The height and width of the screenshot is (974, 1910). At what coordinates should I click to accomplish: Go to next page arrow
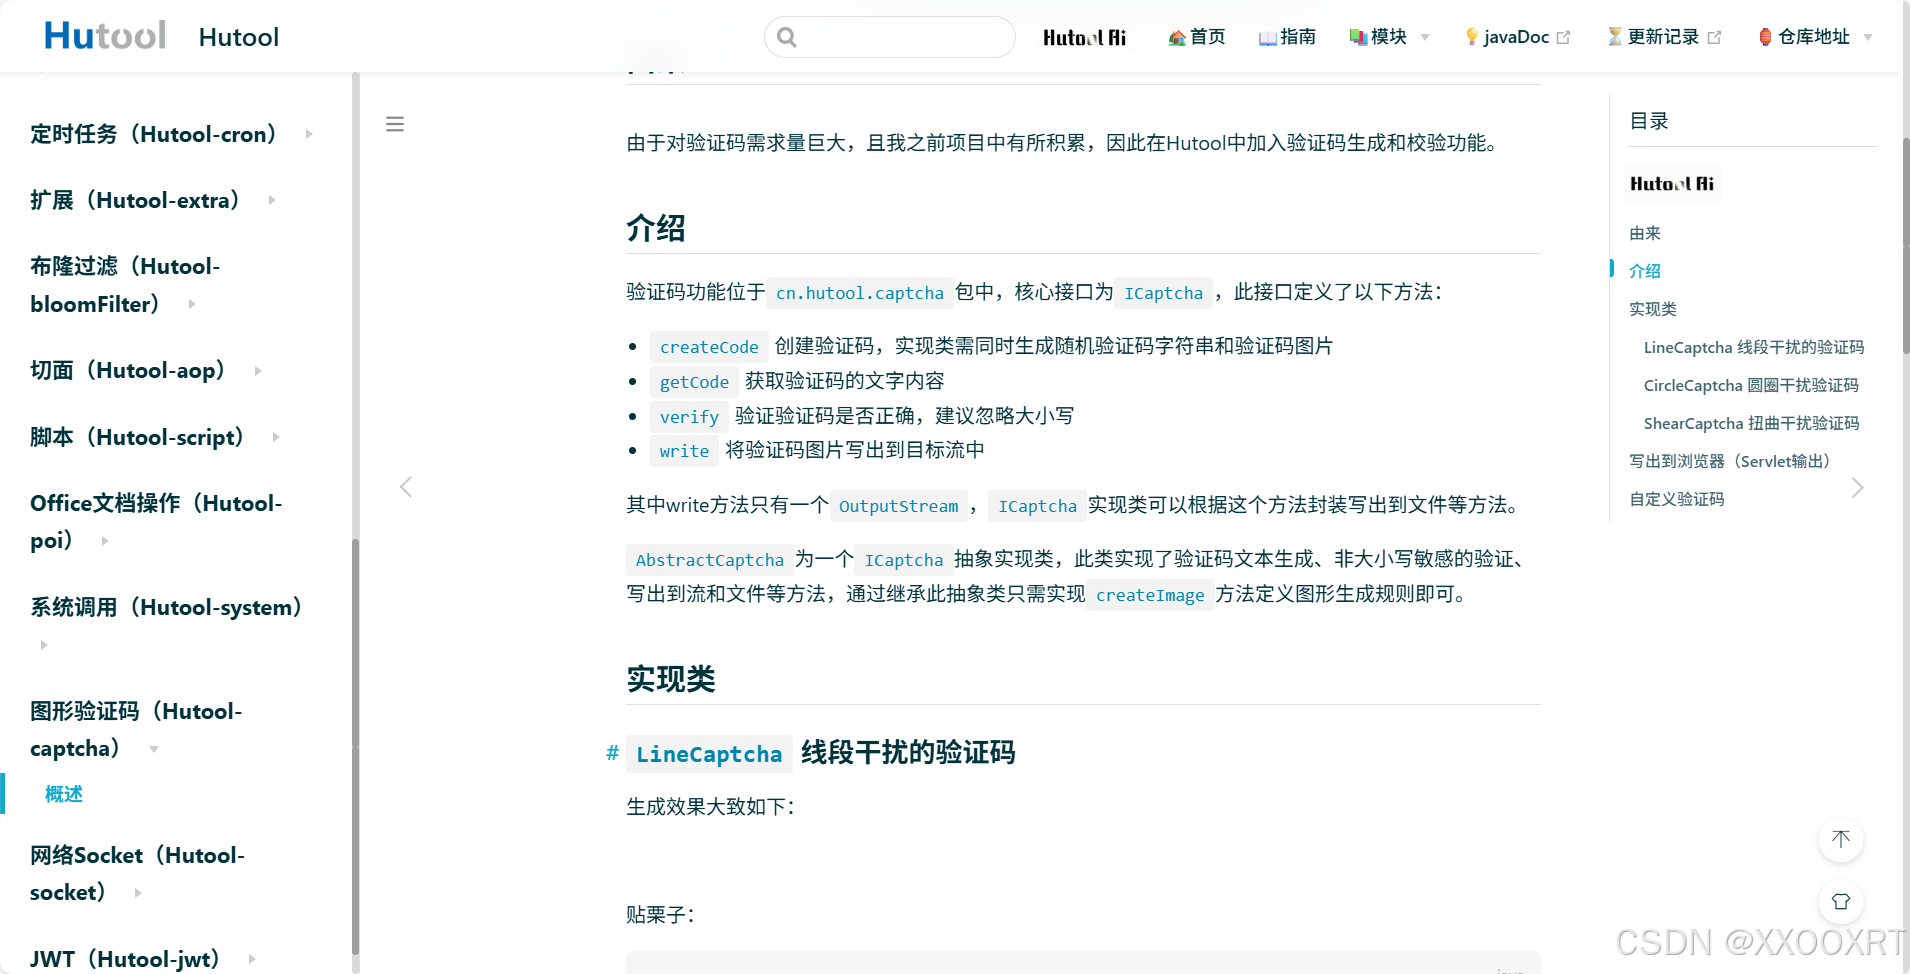1857,487
